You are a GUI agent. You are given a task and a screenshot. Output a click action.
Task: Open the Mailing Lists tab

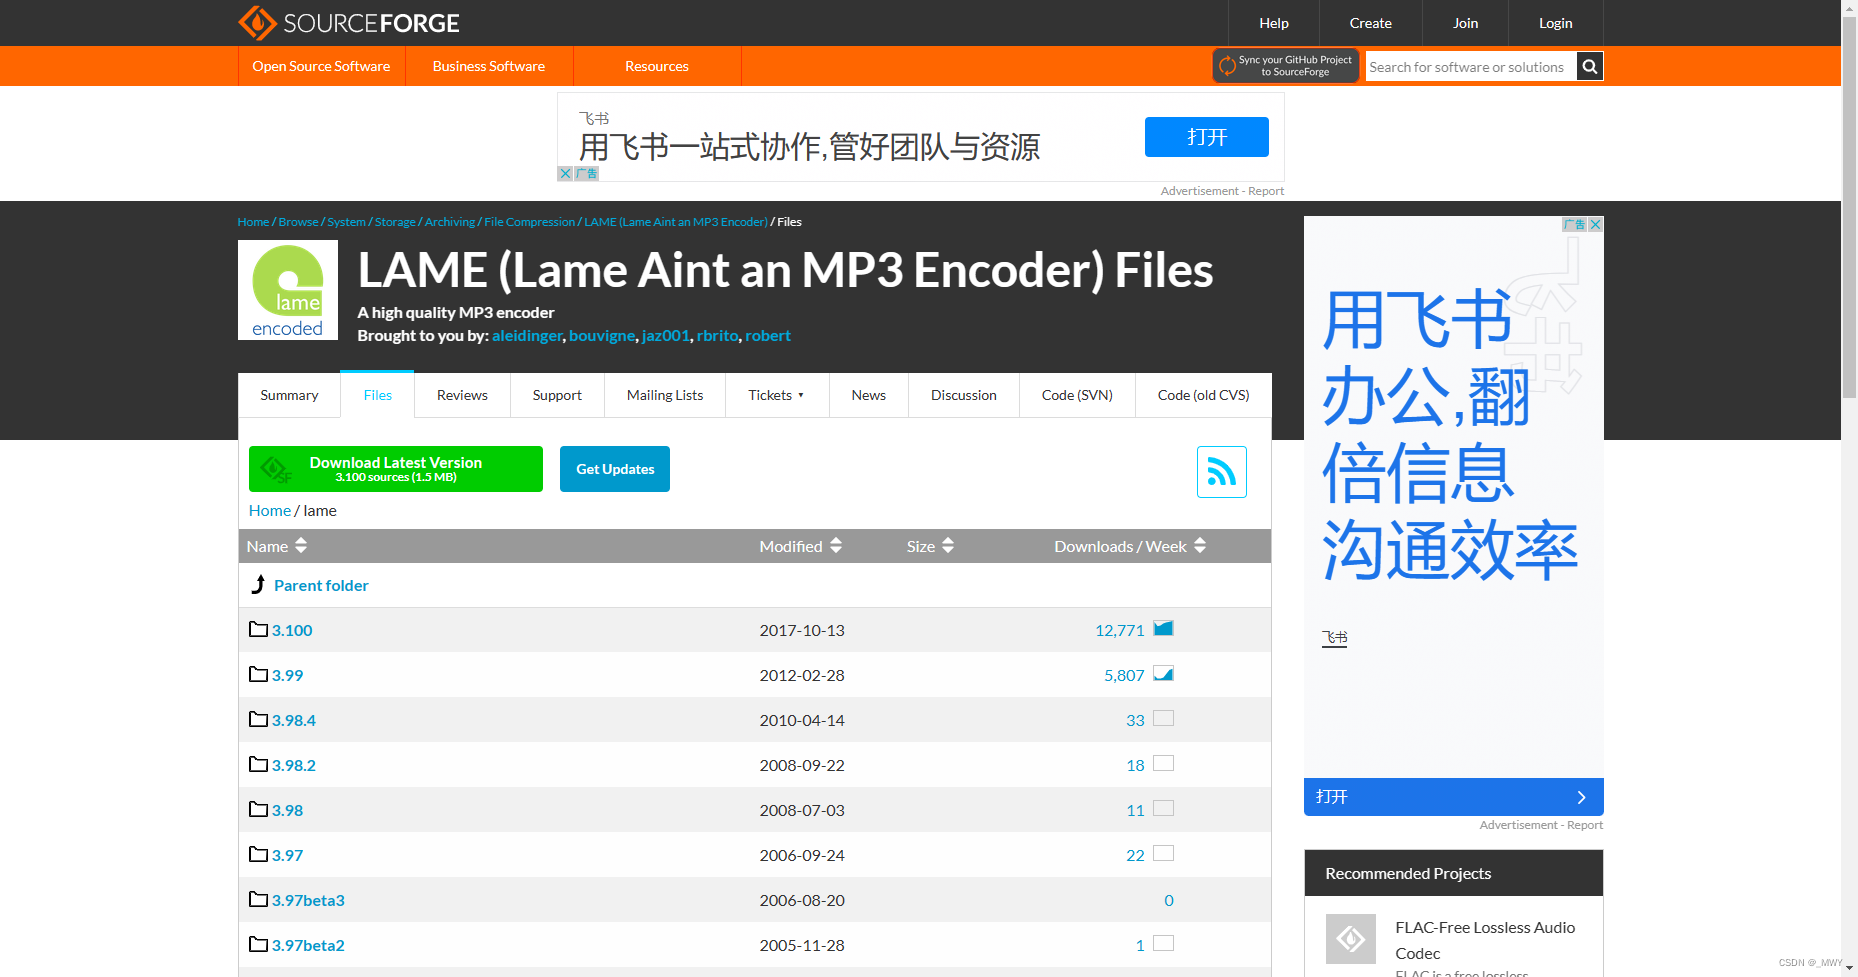[x=665, y=395]
